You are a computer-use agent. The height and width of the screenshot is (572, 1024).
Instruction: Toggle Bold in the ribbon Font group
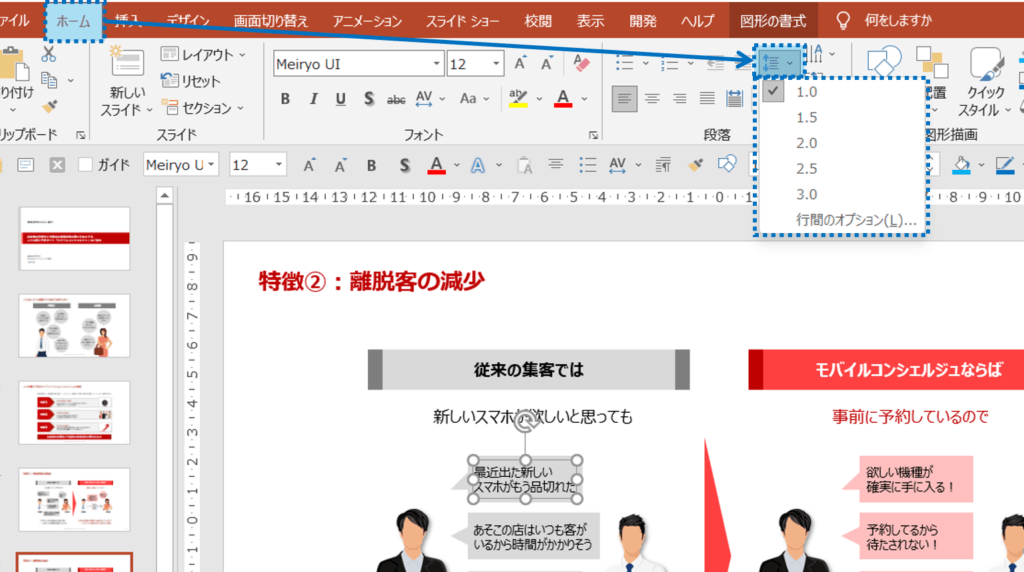(x=285, y=99)
